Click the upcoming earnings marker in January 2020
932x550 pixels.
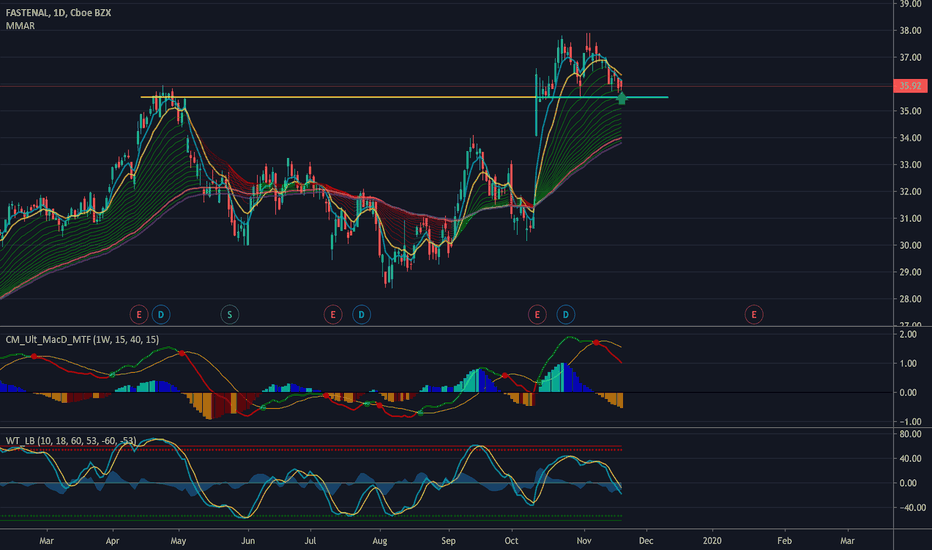click(x=754, y=315)
